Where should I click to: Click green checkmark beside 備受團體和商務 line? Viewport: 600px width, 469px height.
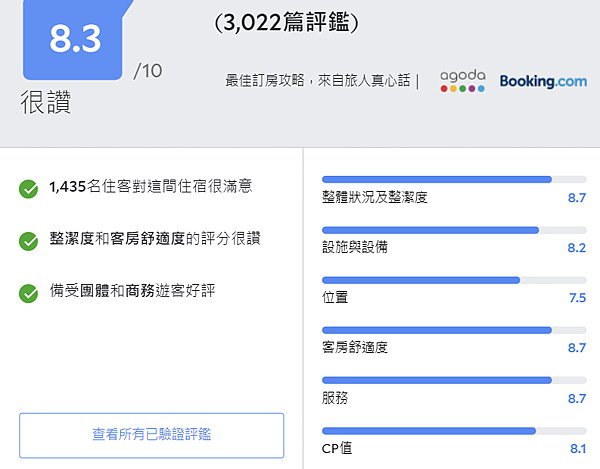(29, 293)
